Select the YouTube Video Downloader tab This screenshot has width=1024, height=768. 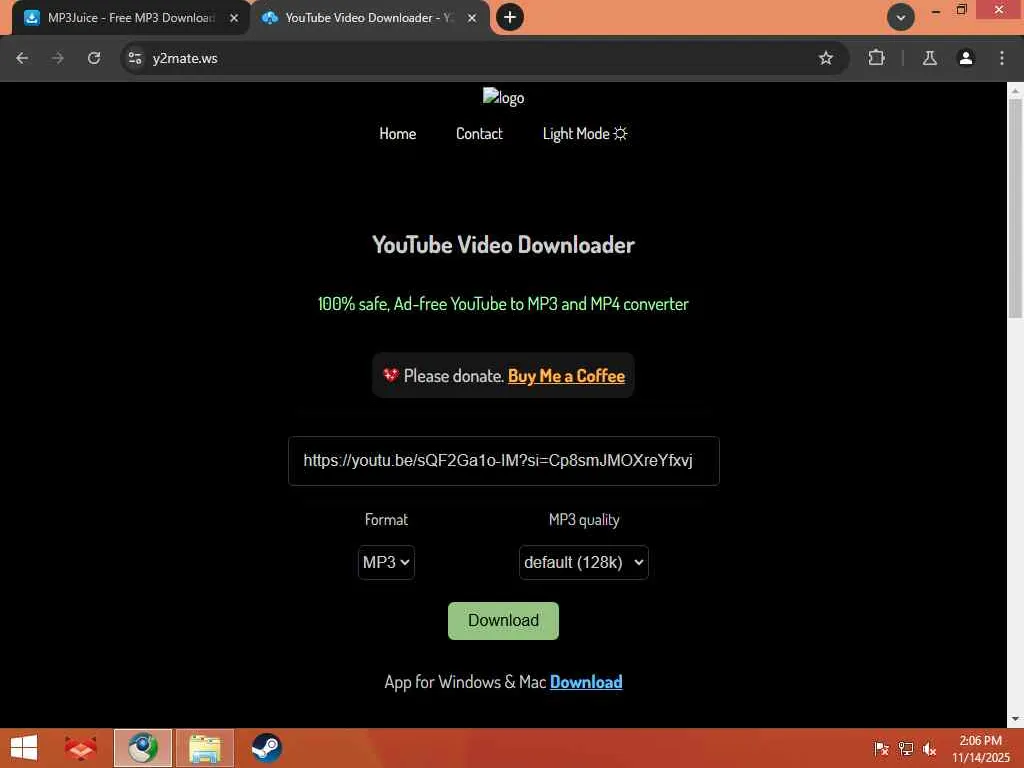coord(369,18)
